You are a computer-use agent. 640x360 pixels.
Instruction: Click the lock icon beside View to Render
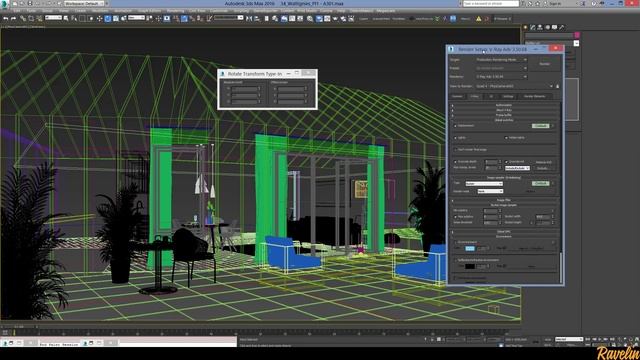point(558,86)
